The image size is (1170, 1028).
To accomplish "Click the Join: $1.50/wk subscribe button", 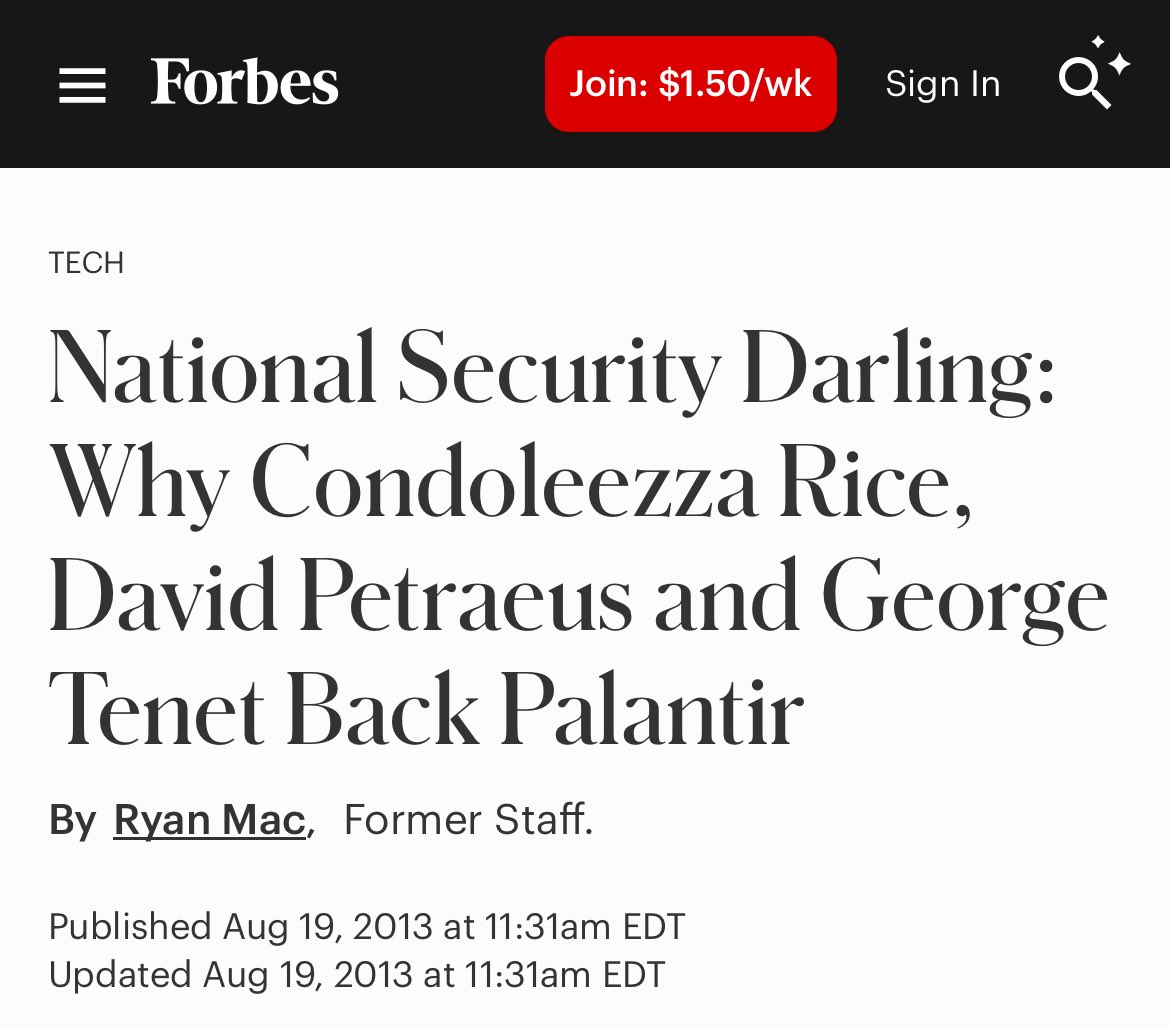I will pyautogui.click(x=690, y=84).
